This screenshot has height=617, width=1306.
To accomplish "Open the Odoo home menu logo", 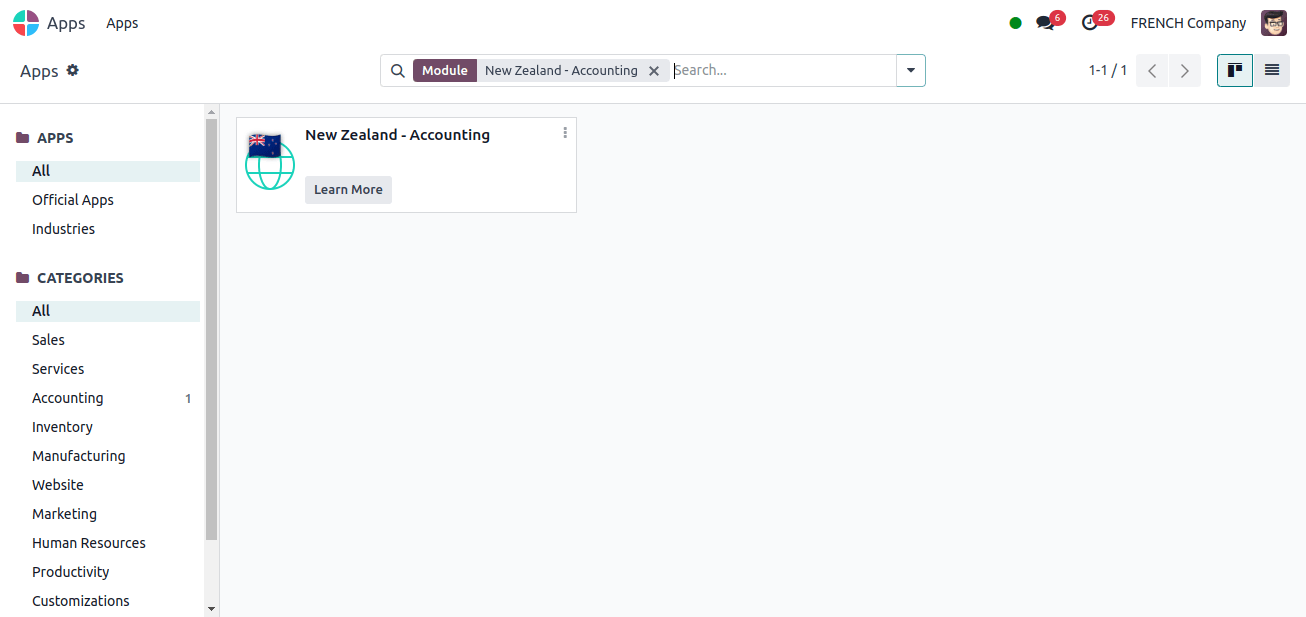I will coord(26,23).
